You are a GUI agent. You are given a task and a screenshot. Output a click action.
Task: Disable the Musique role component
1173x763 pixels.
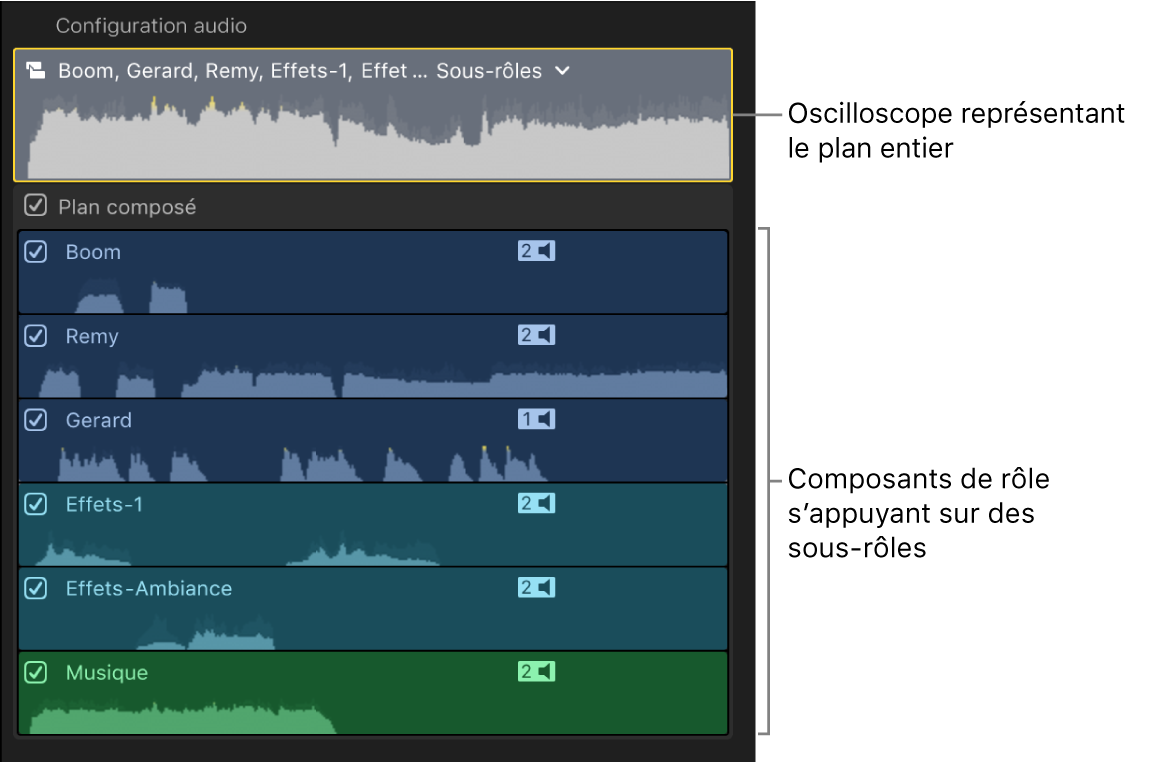(35, 673)
